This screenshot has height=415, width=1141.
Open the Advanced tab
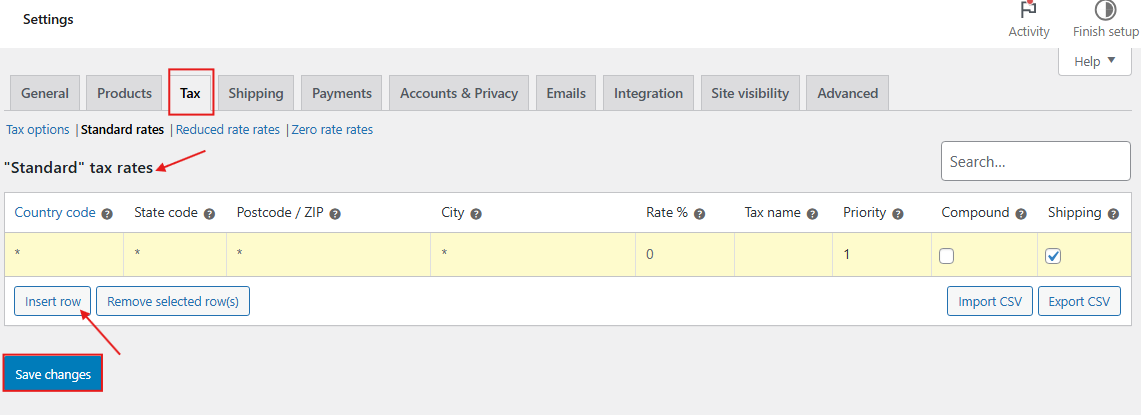pyautogui.click(x=848, y=93)
